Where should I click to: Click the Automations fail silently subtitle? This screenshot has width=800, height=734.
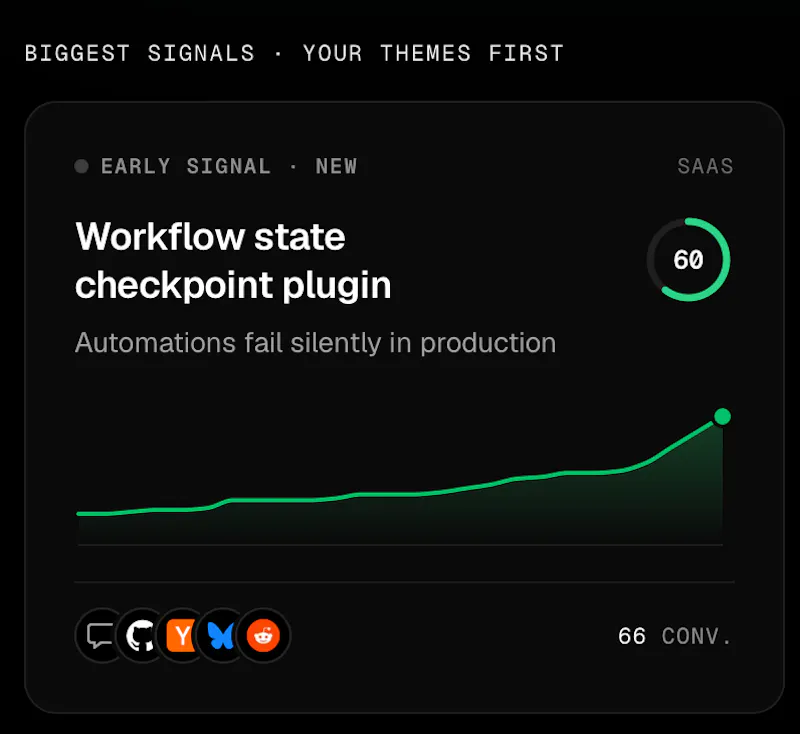(315, 343)
